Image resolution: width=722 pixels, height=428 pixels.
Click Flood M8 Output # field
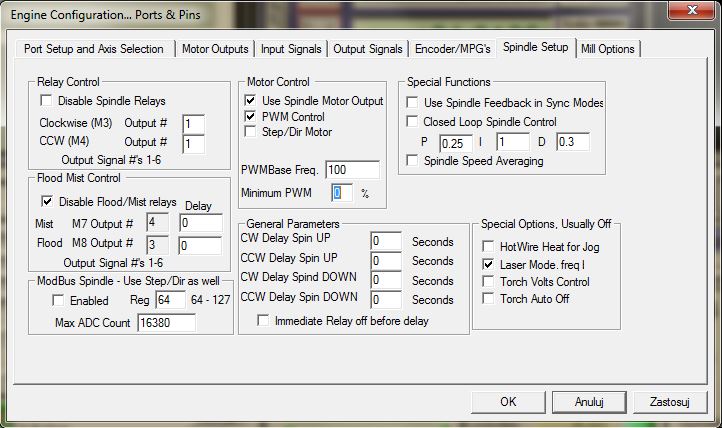157,245
